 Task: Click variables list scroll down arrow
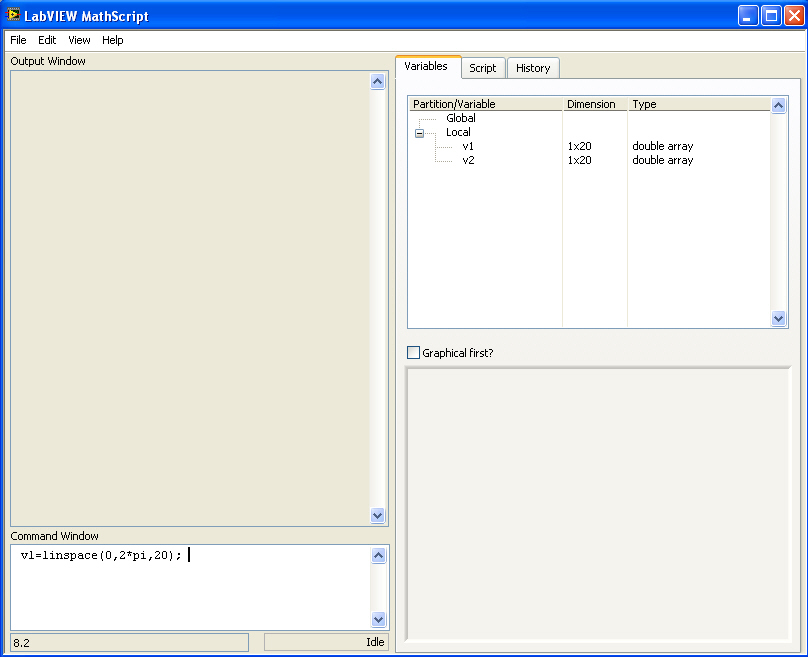779,318
